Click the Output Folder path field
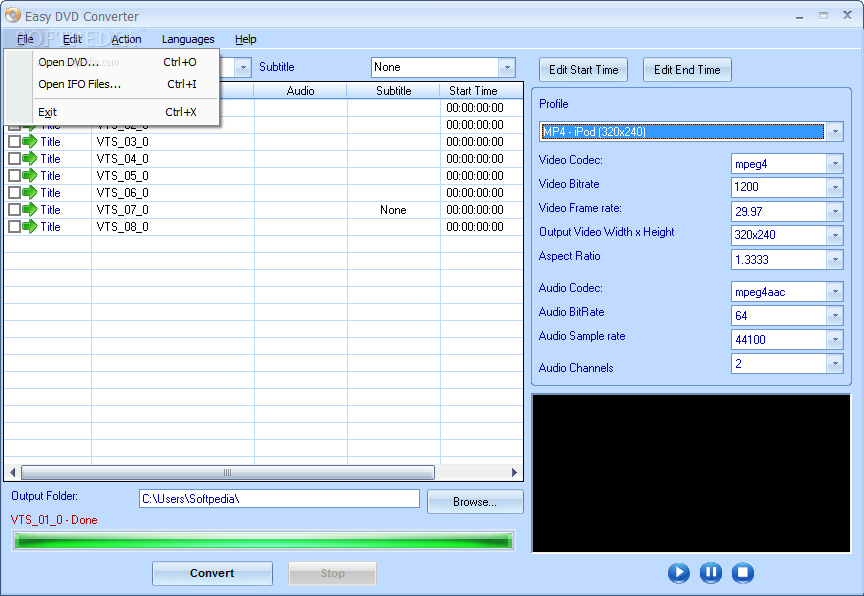The image size is (864, 596). click(x=279, y=499)
